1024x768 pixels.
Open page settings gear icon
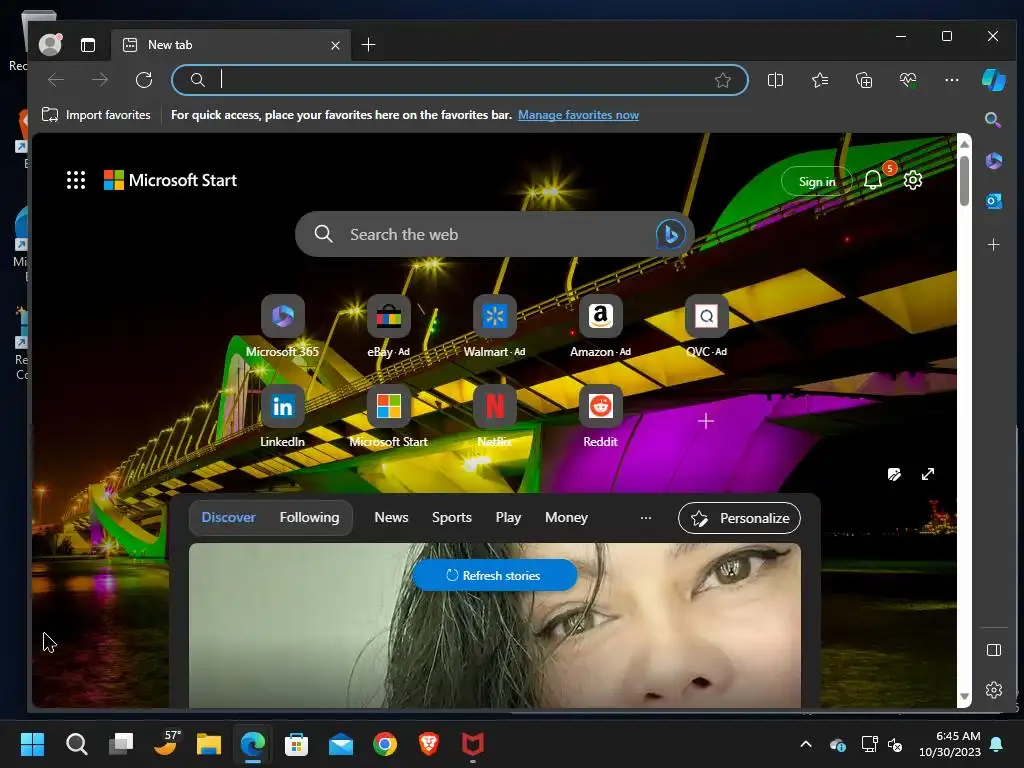click(x=912, y=180)
